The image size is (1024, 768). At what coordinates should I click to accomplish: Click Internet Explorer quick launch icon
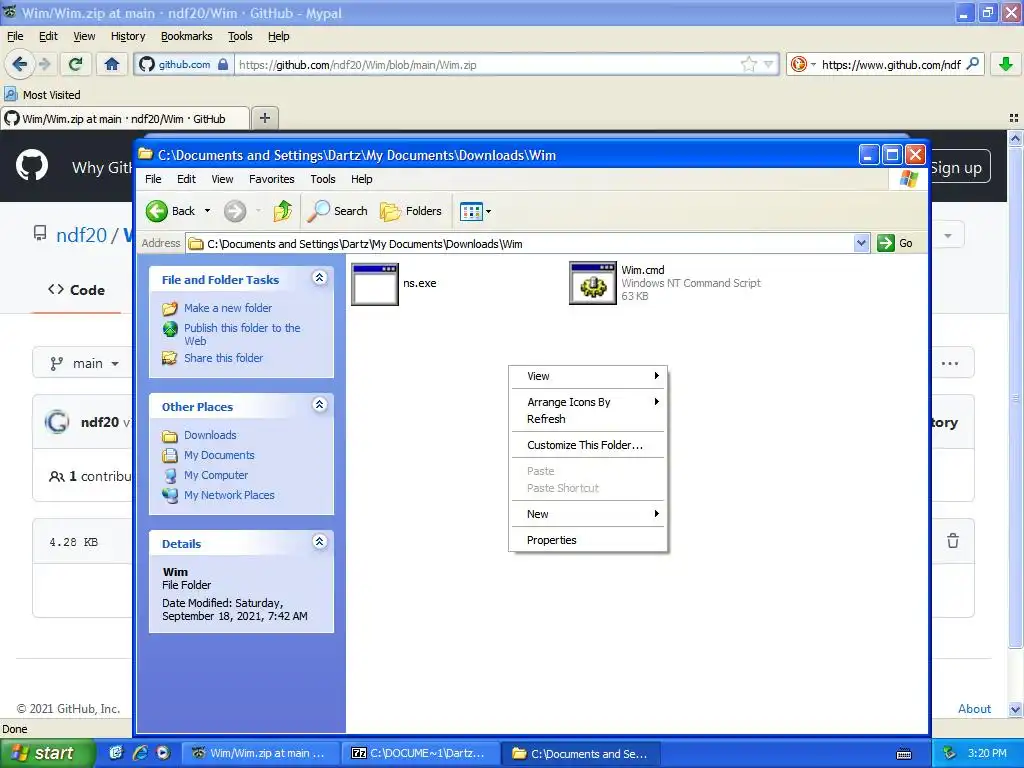point(140,753)
